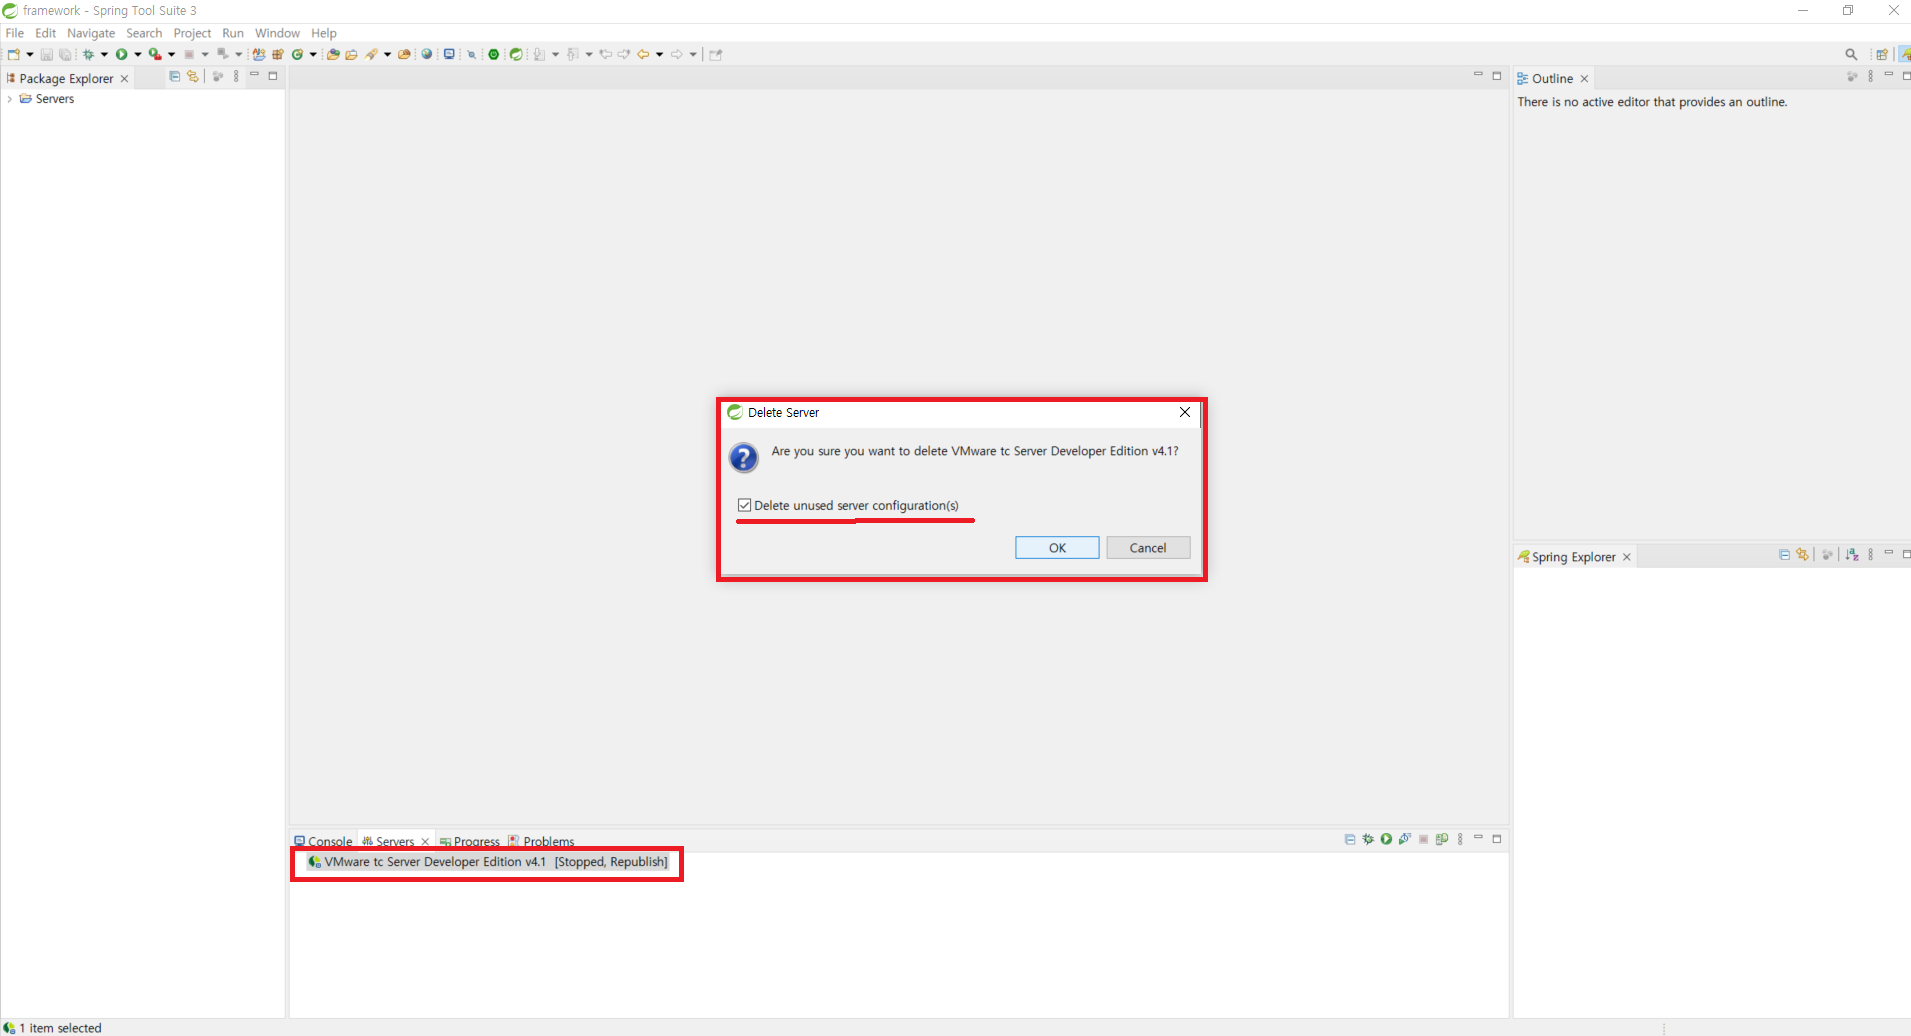Confirm server deletion with OK

pos(1057,547)
